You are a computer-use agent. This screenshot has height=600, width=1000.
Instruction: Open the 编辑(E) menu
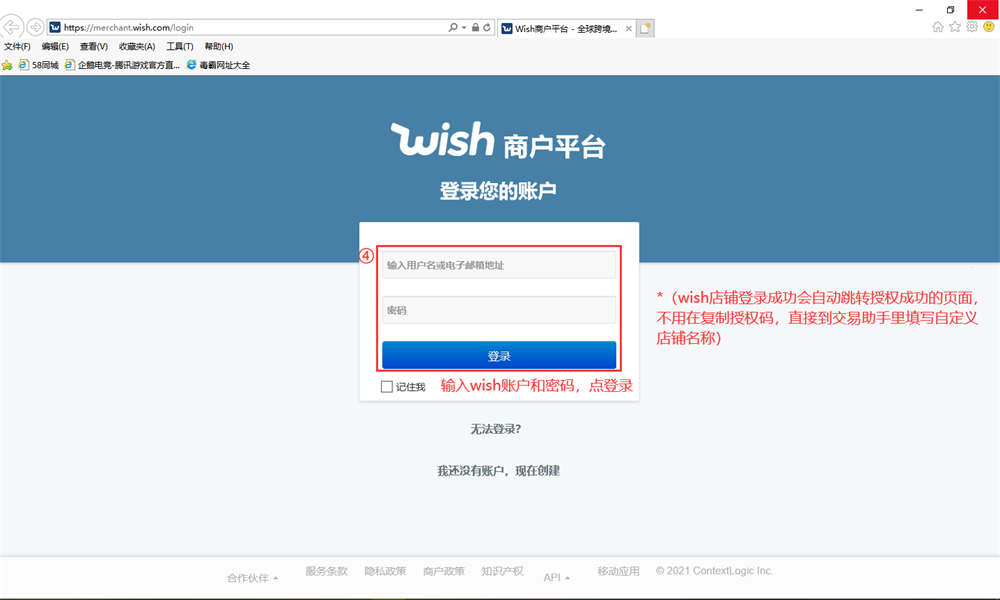pos(55,47)
